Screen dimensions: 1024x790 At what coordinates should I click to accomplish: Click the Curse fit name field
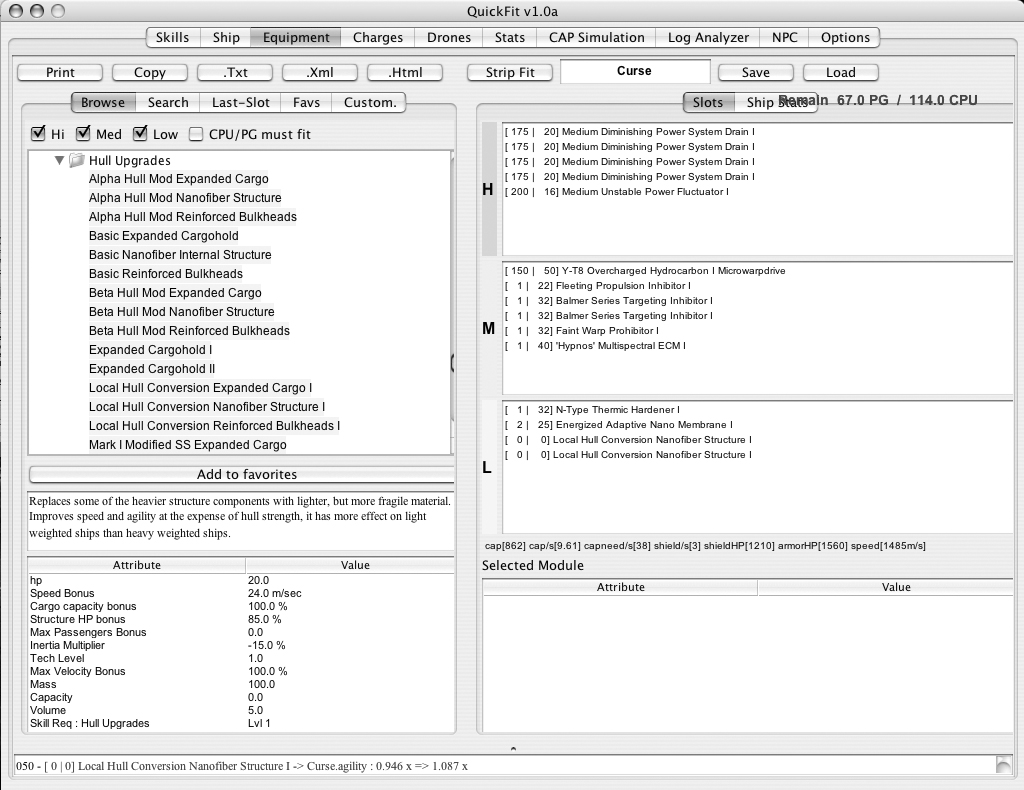click(x=635, y=71)
